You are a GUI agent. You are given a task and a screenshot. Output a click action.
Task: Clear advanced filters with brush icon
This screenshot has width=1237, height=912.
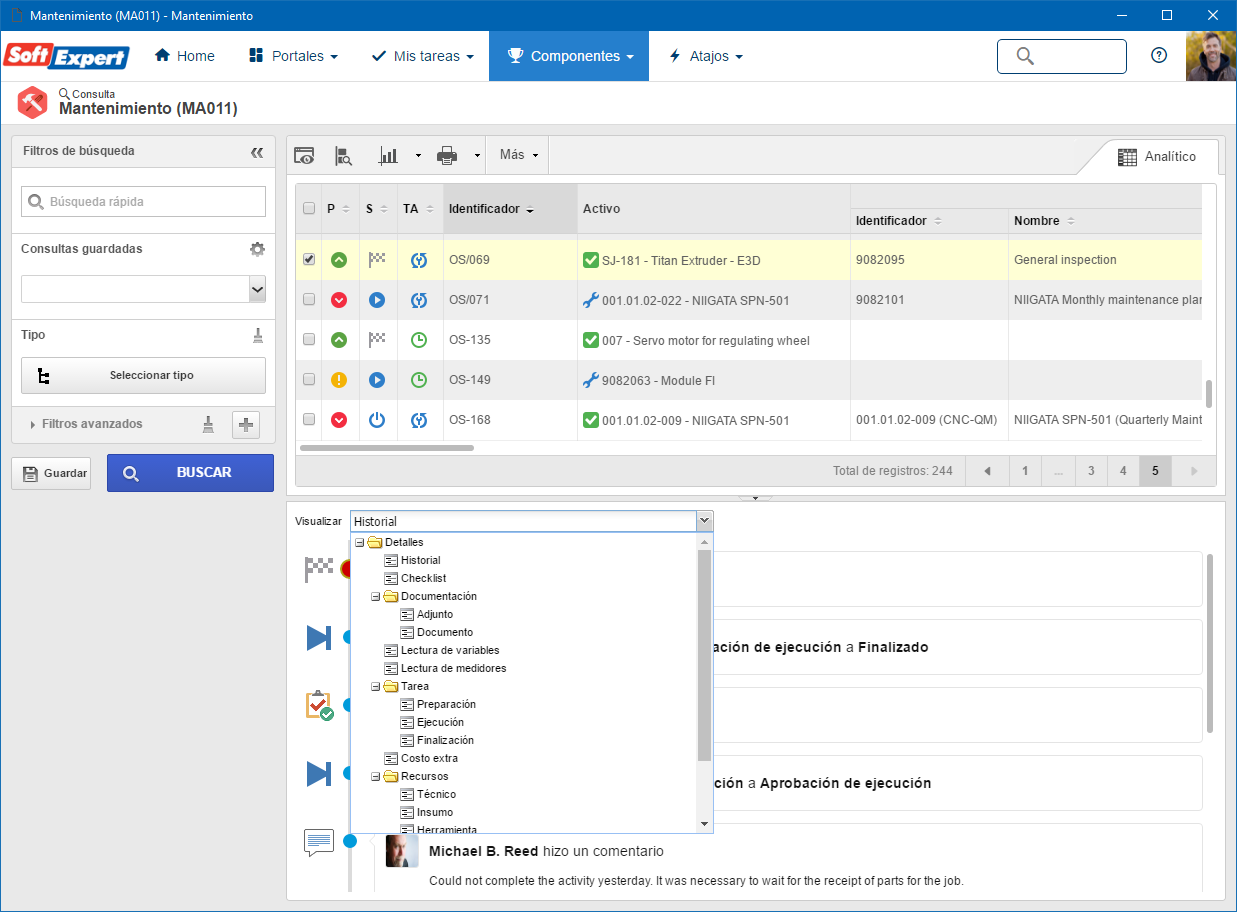point(208,424)
